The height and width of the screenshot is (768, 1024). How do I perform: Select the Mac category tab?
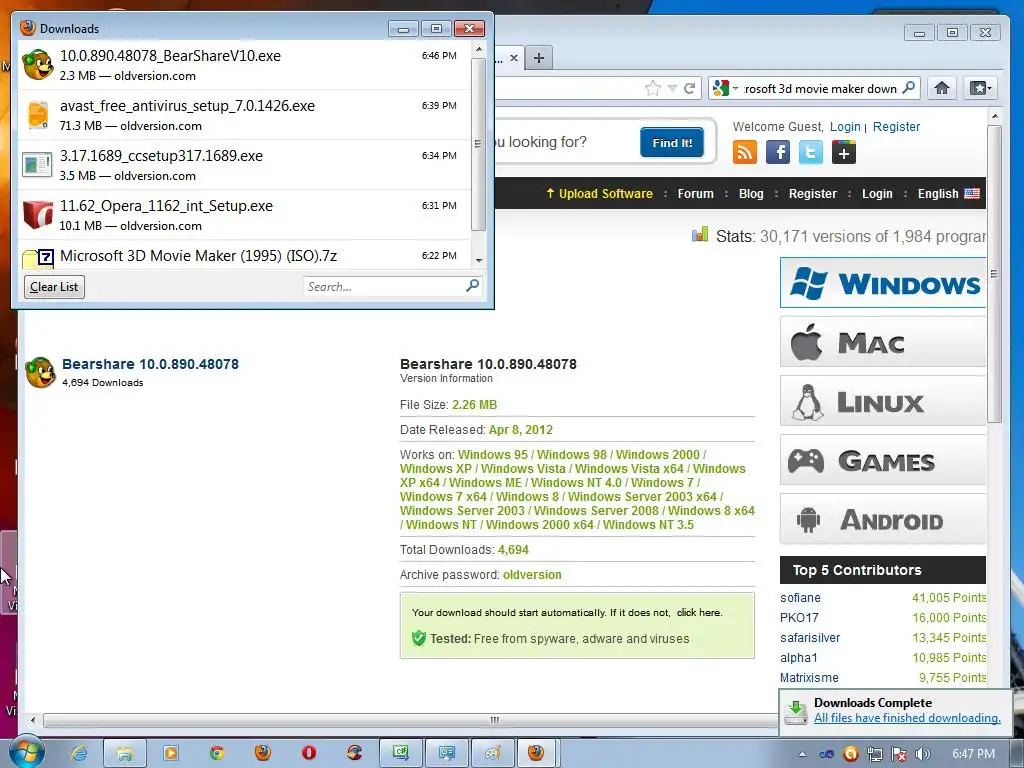click(883, 342)
